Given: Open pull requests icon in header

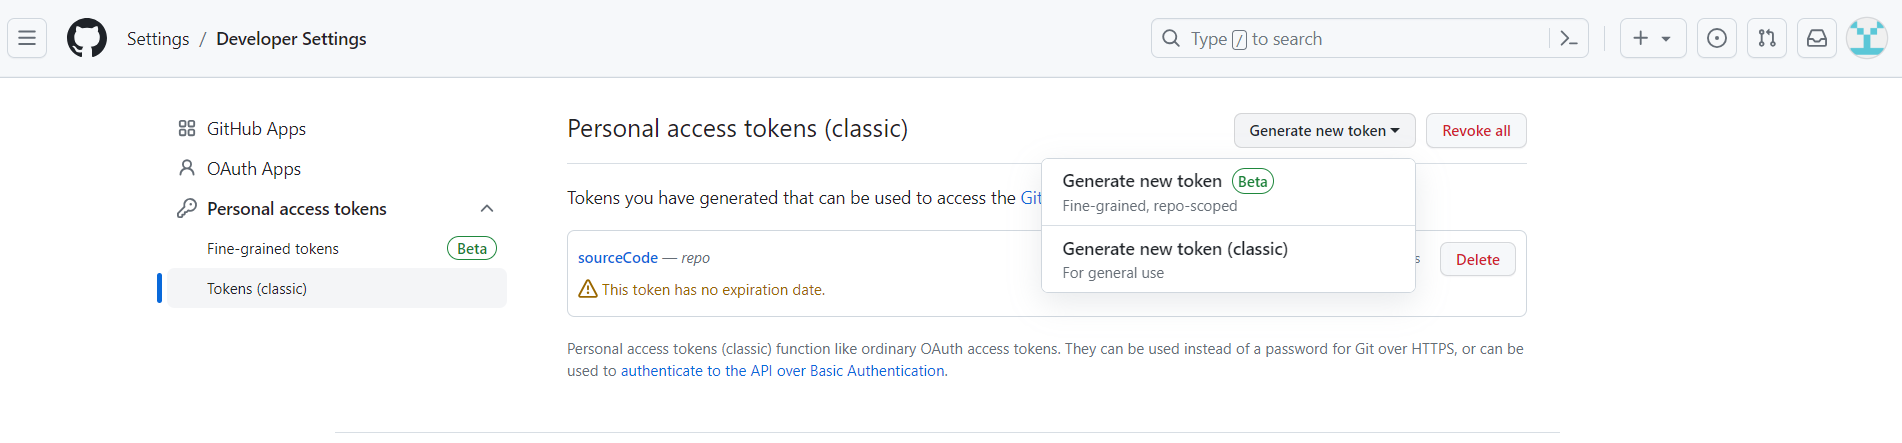Looking at the screenshot, I should coord(1767,39).
